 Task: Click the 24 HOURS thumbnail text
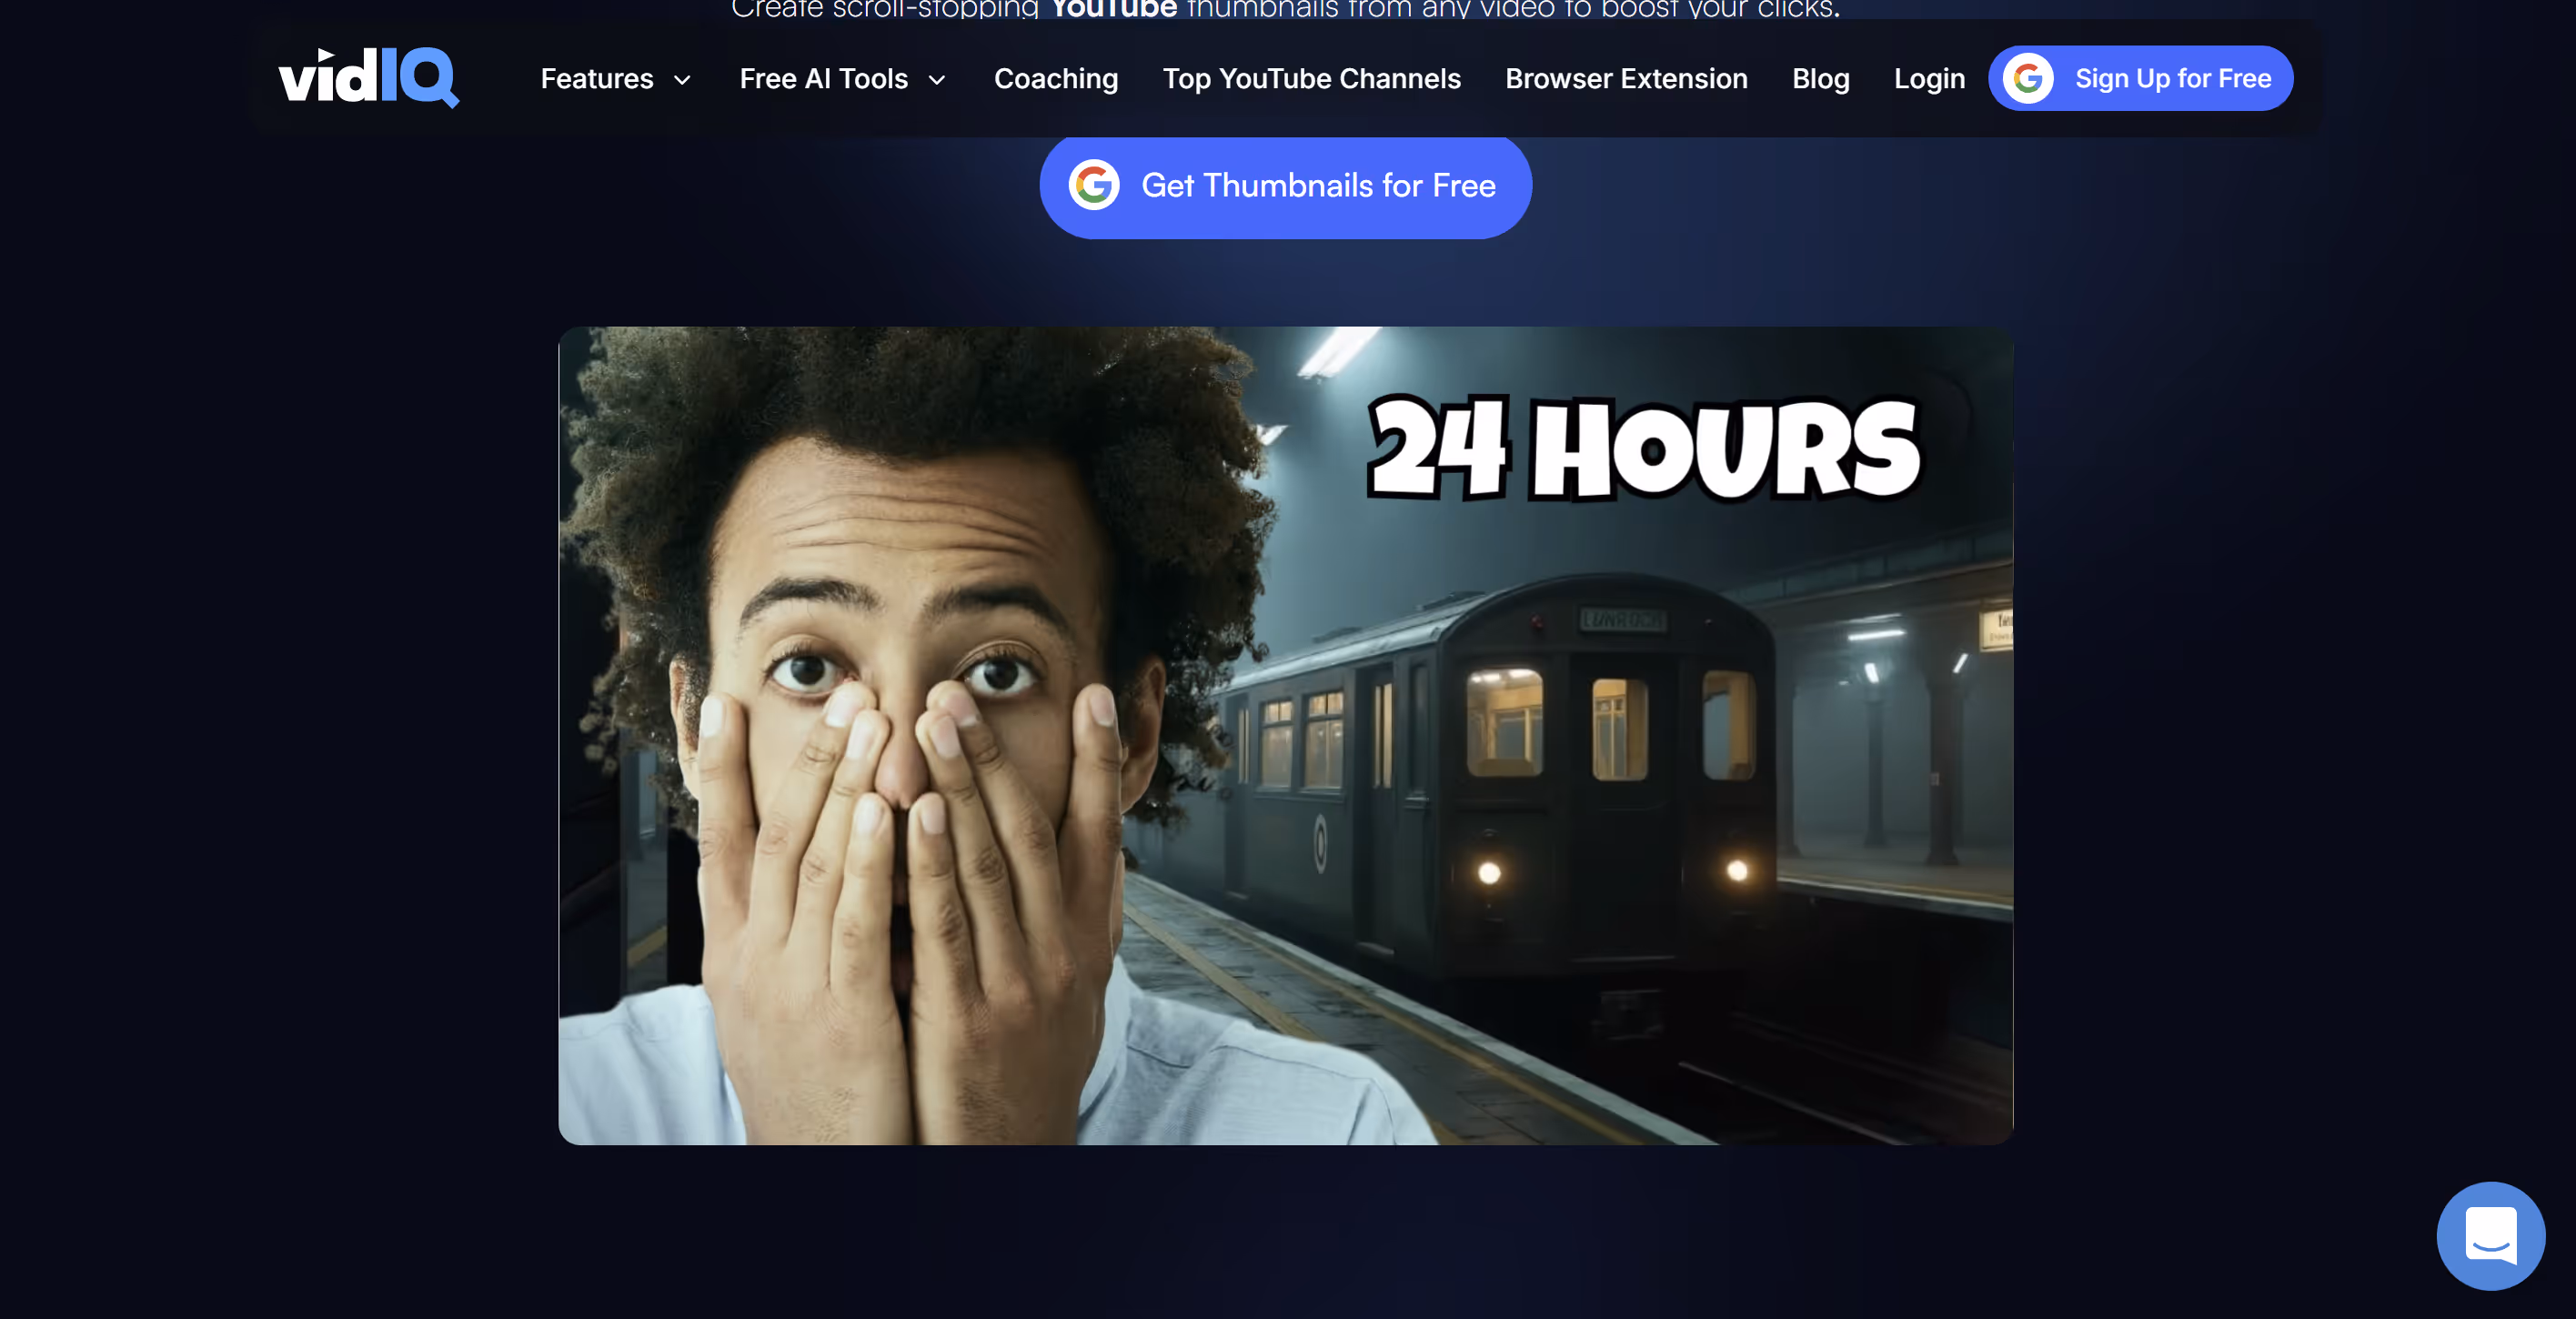tap(1643, 449)
